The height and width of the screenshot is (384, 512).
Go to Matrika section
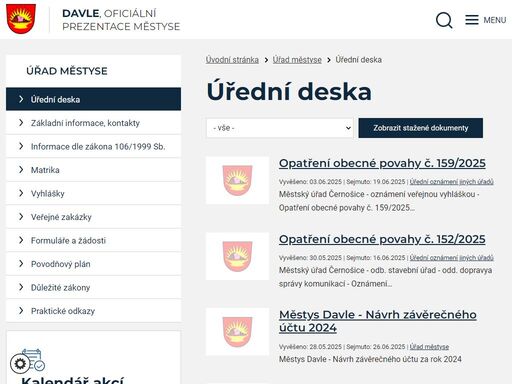click(93, 170)
